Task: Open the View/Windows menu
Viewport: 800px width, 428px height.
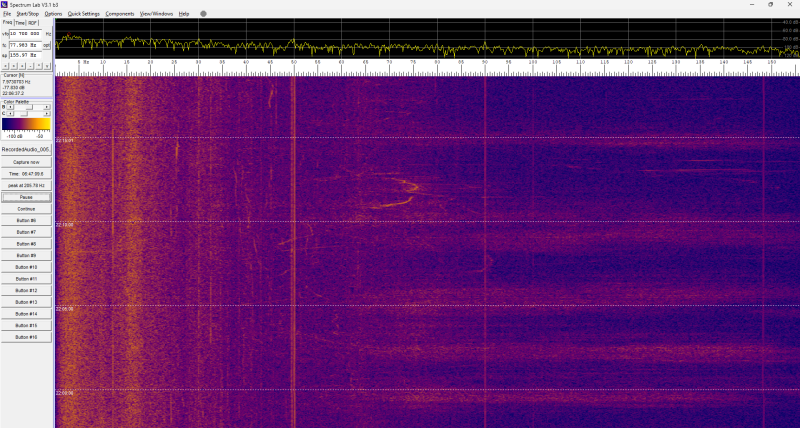Action: (157, 14)
